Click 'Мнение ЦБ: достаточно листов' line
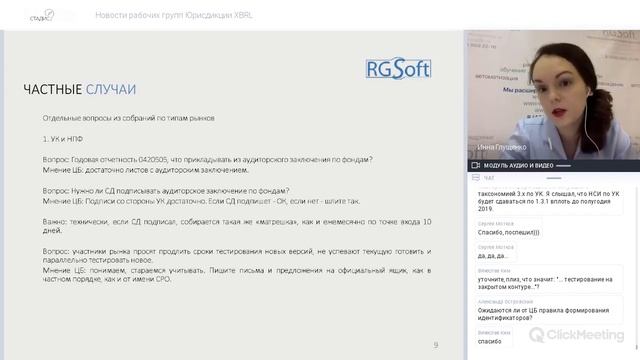 [x=145, y=170]
